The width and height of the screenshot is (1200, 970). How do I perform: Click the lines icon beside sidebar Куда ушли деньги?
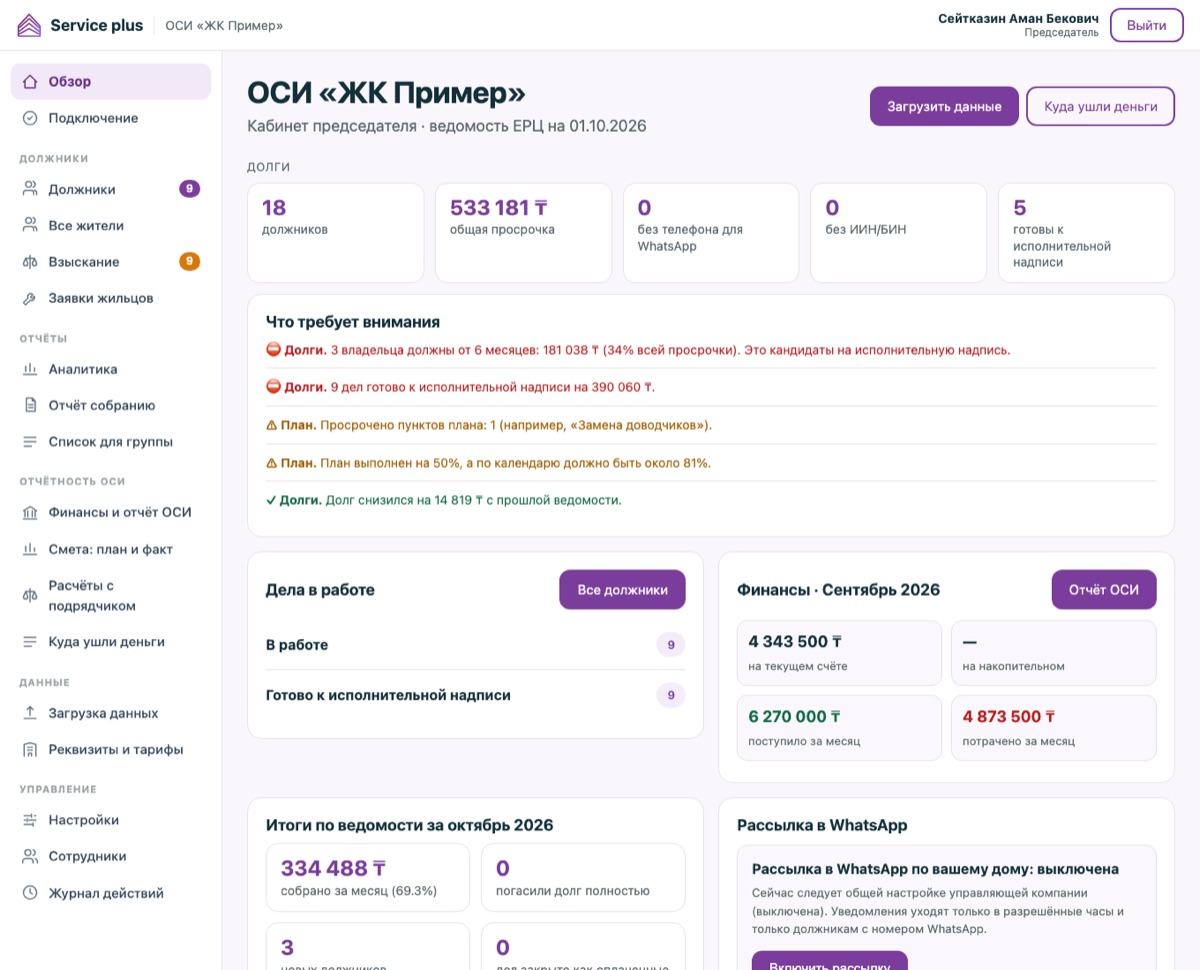[30, 642]
